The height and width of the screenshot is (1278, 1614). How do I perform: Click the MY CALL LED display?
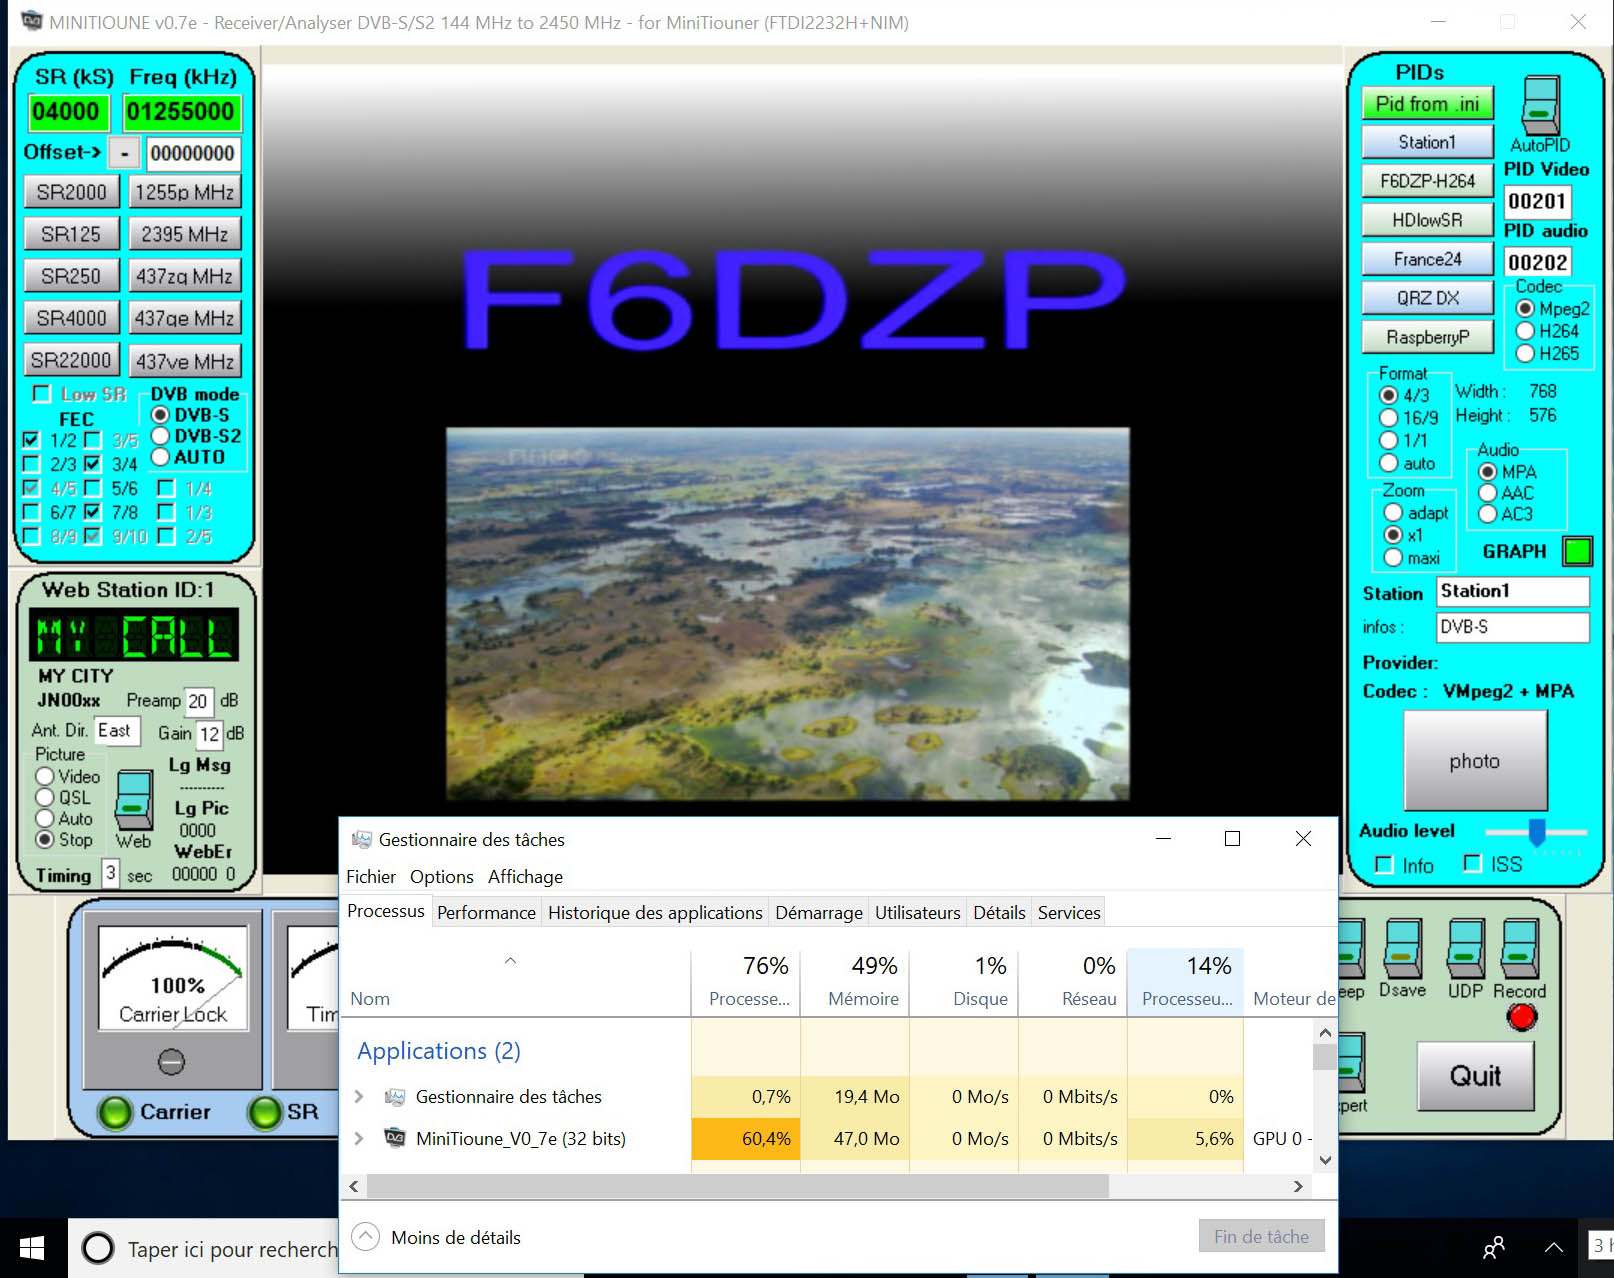(x=133, y=634)
